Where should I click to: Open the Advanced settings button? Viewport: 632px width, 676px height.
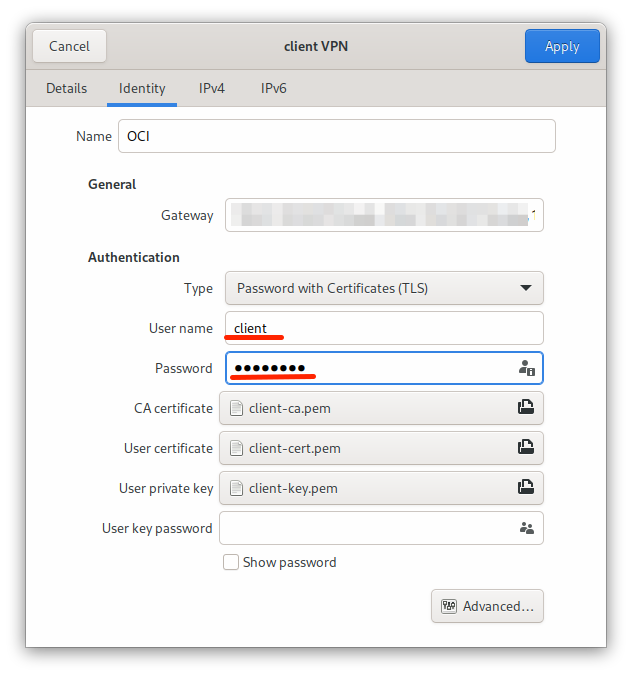(x=487, y=606)
